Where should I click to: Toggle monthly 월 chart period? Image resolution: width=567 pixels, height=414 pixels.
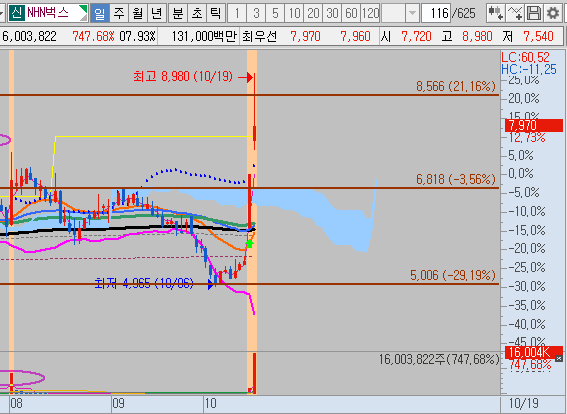tap(137, 13)
